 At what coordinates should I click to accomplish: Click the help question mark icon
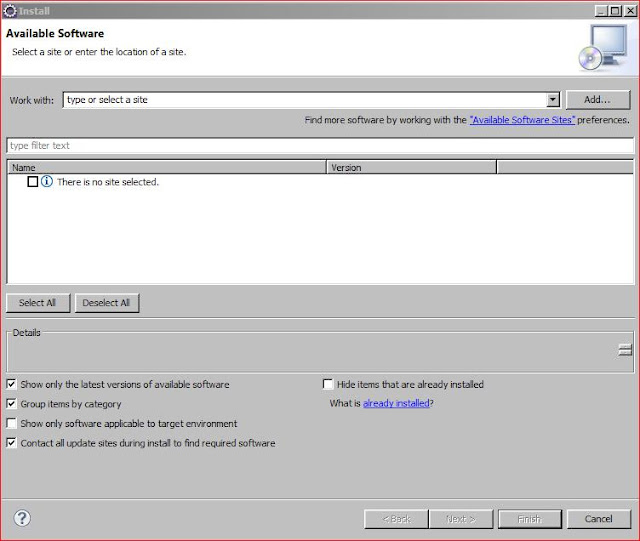coord(22,518)
